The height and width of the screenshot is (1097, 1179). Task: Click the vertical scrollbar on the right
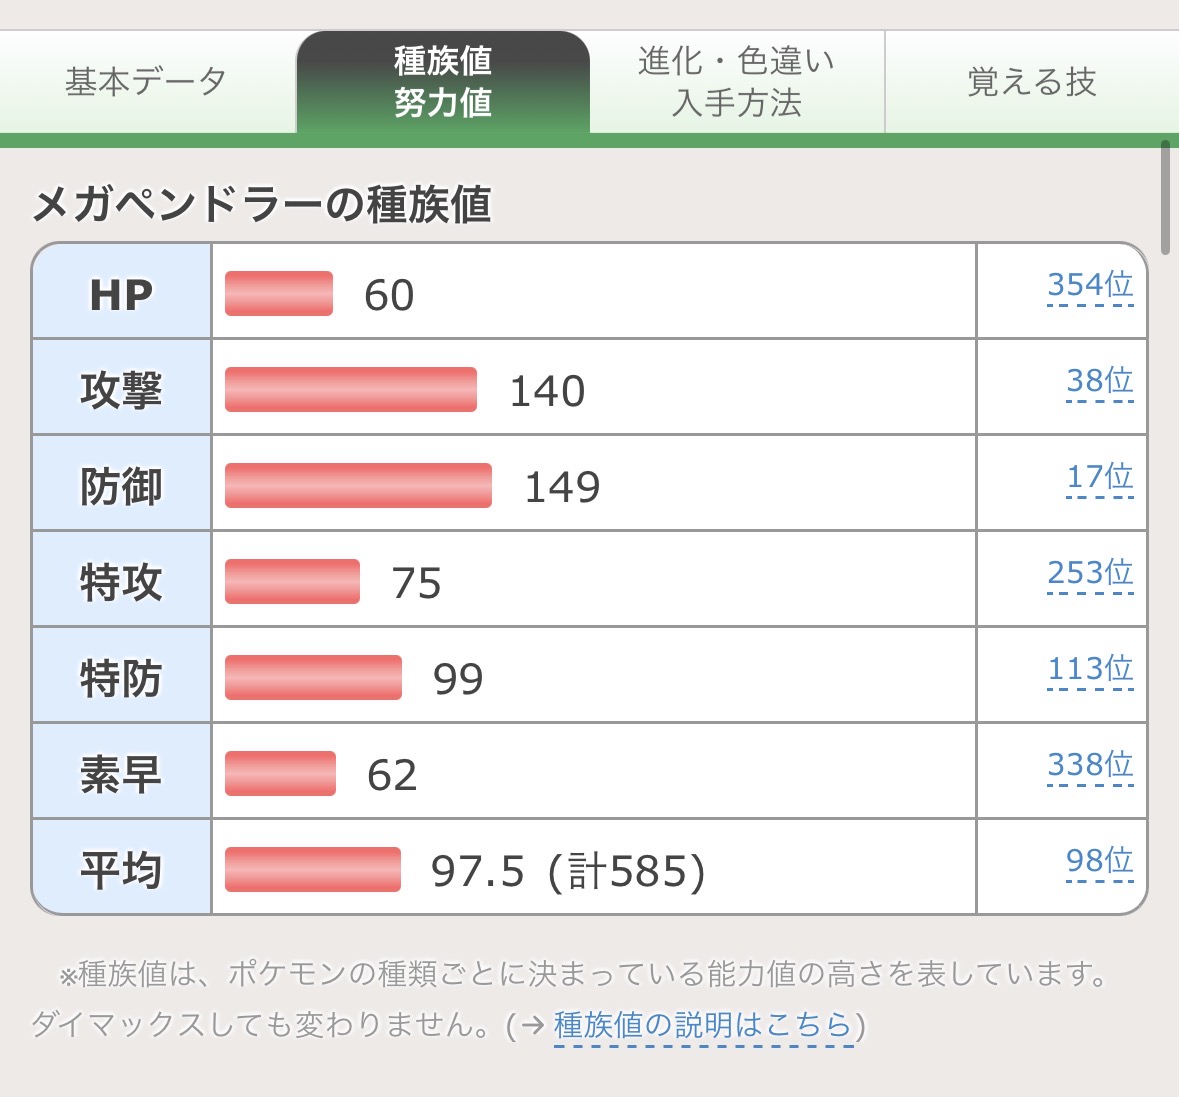pos(1165,197)
